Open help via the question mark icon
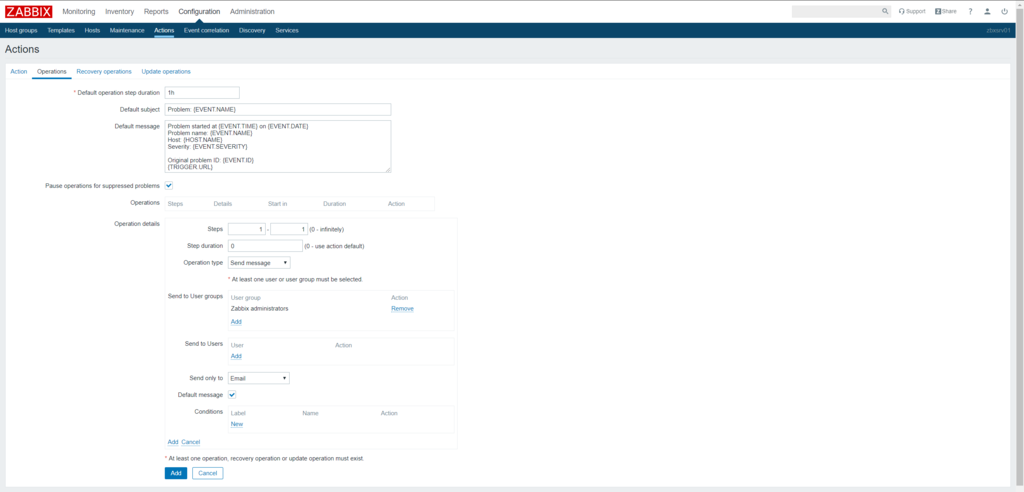This screenshot has height=492, width=1024. click(x=970, y=11)
